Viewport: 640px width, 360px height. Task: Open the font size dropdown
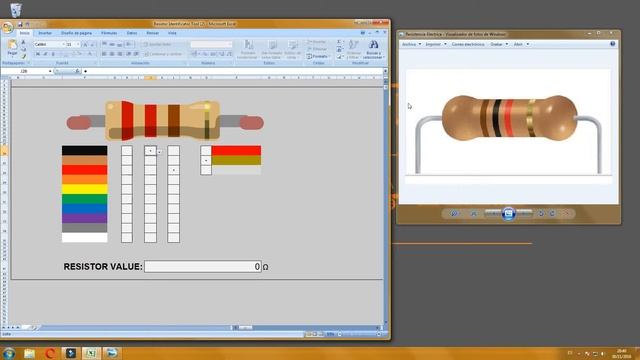[78, 44]
